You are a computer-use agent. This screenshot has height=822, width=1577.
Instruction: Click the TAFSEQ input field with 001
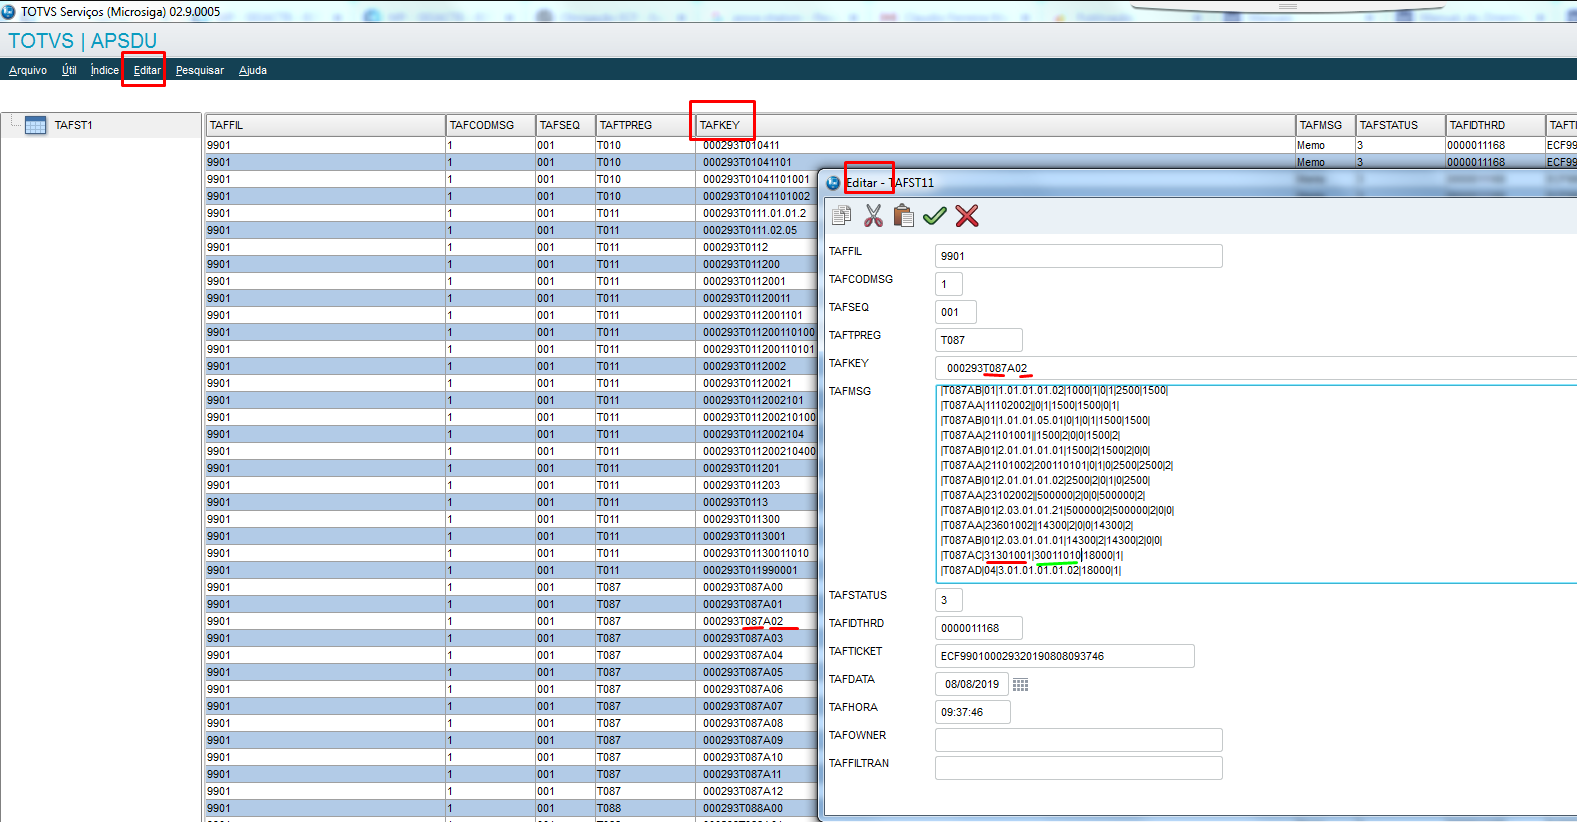click(954, 312)
